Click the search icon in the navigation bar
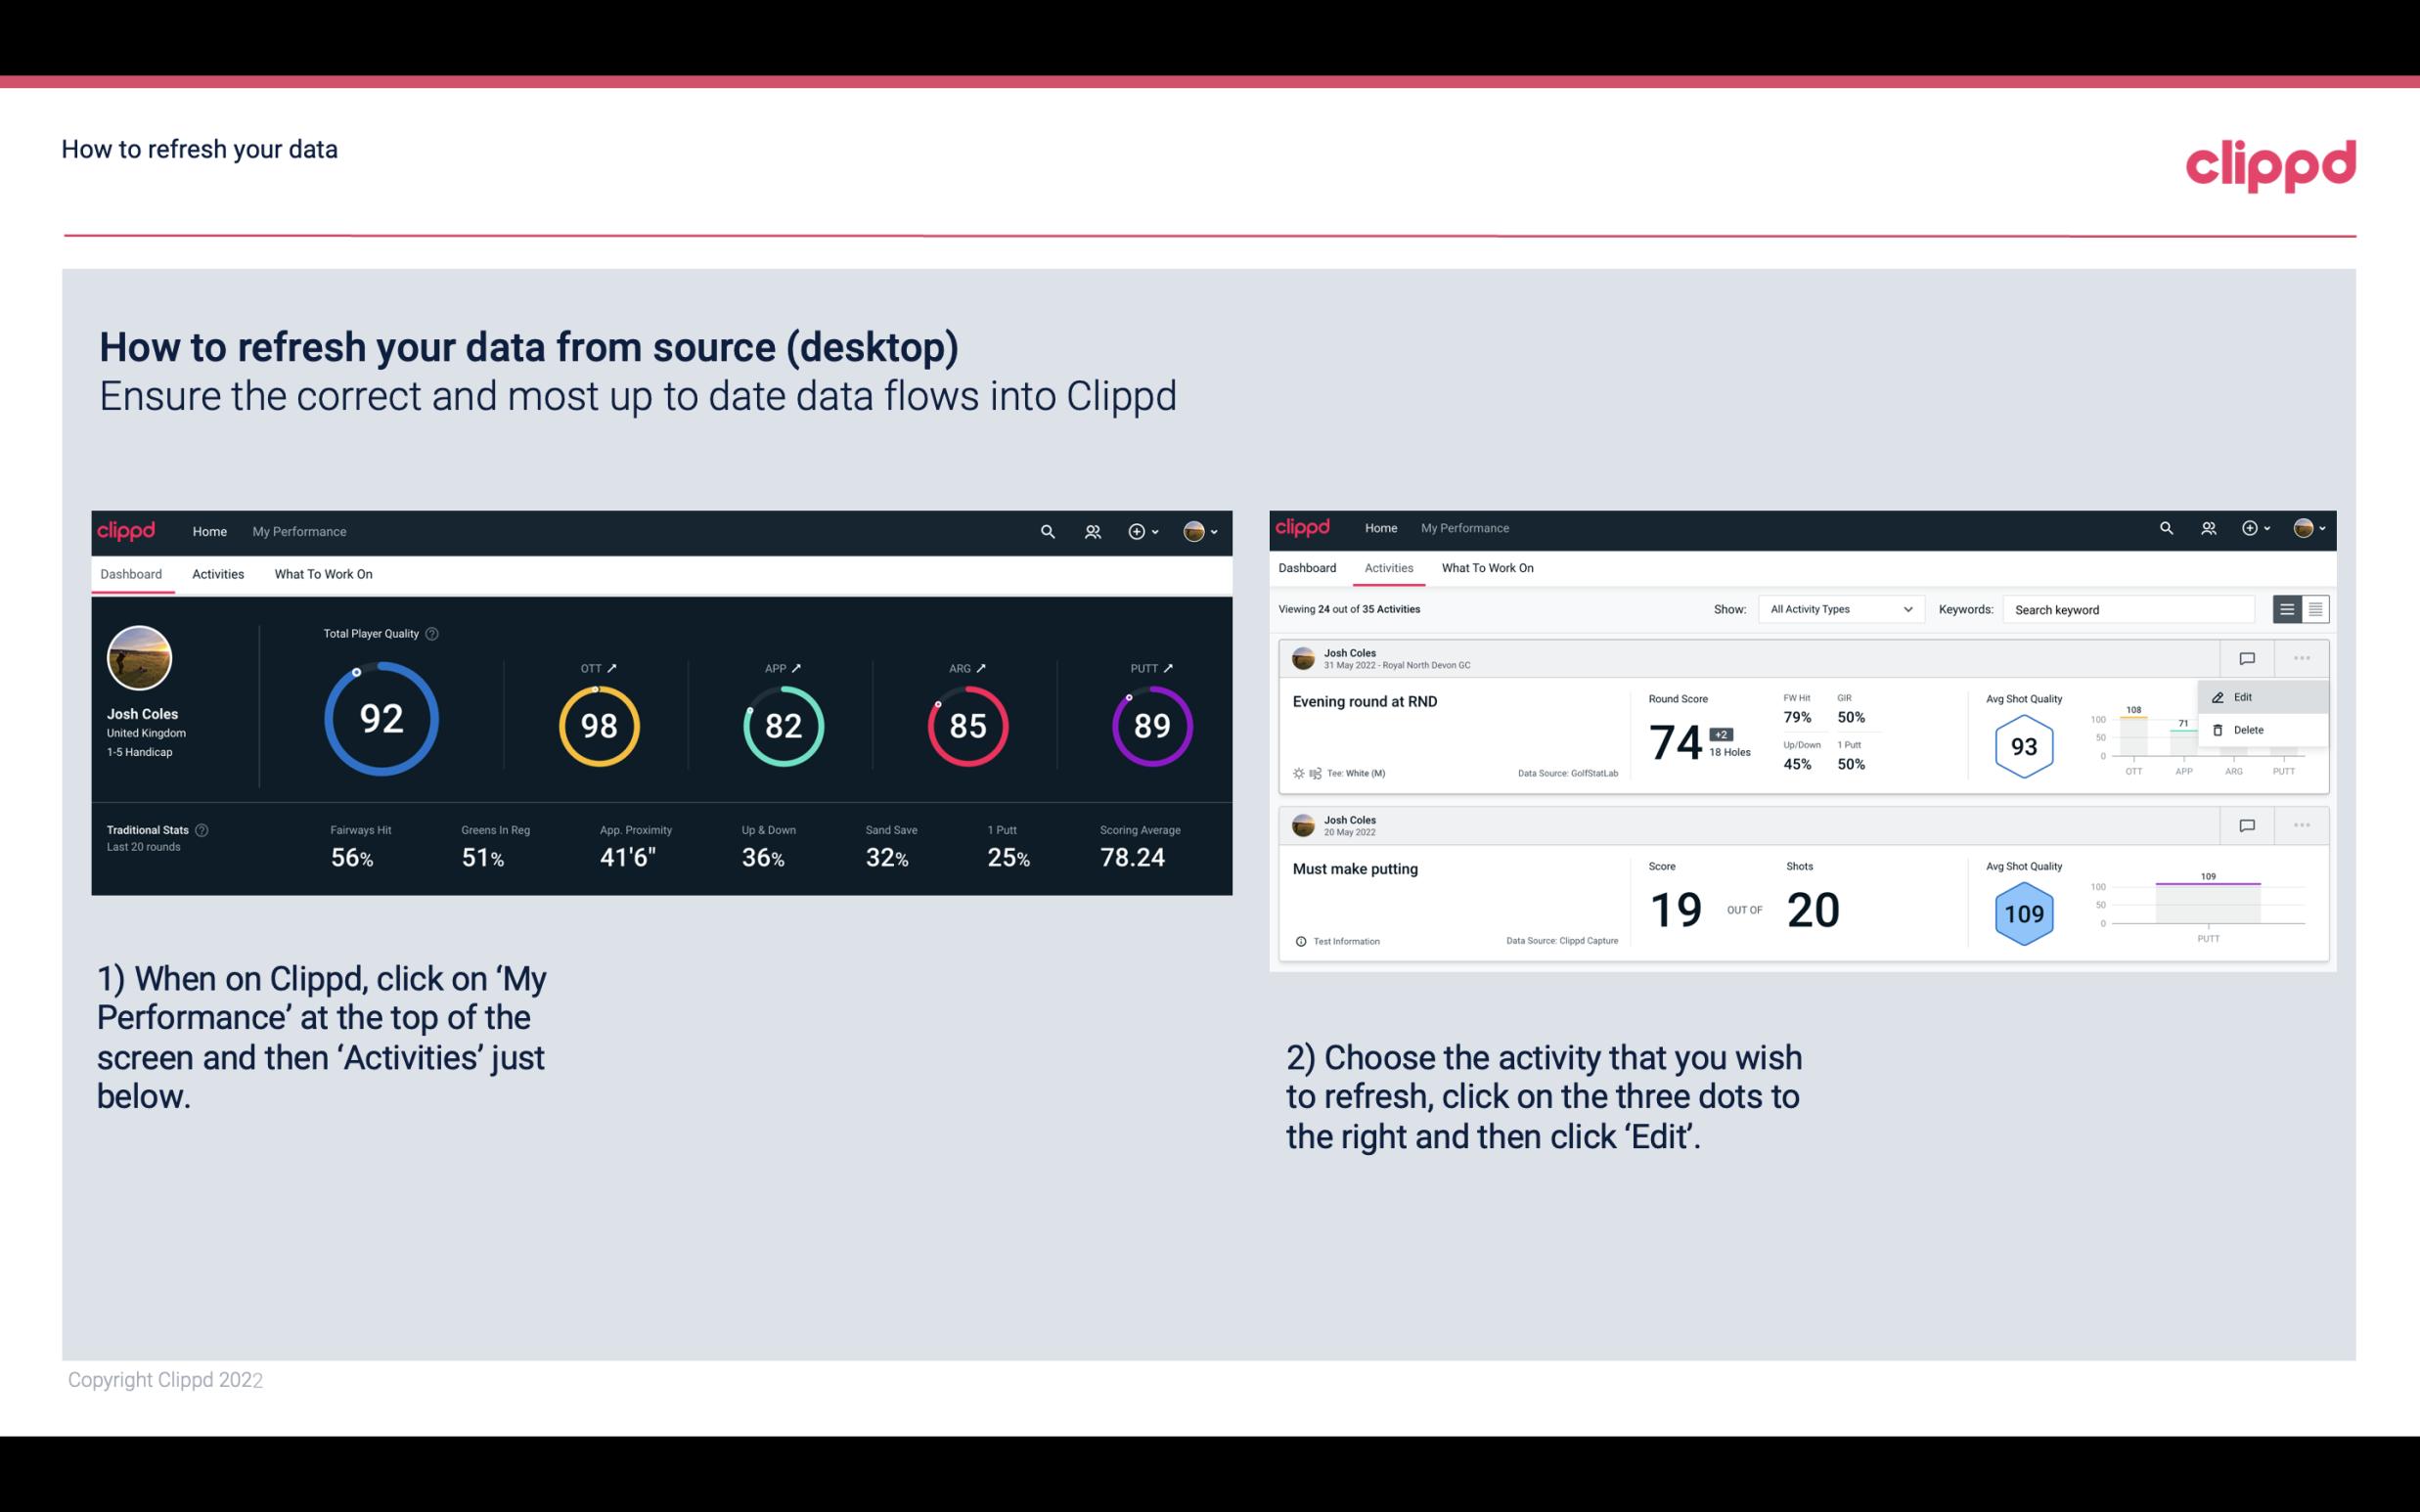Viewport: 2420px width, 1512px height. coord(1044,529)
